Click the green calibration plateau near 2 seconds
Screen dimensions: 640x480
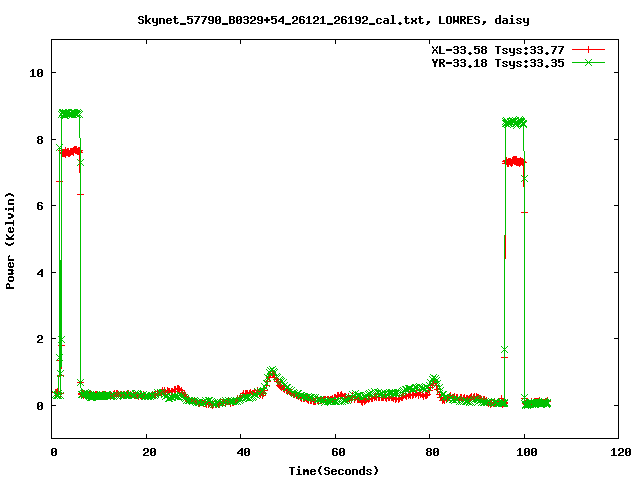70,113
